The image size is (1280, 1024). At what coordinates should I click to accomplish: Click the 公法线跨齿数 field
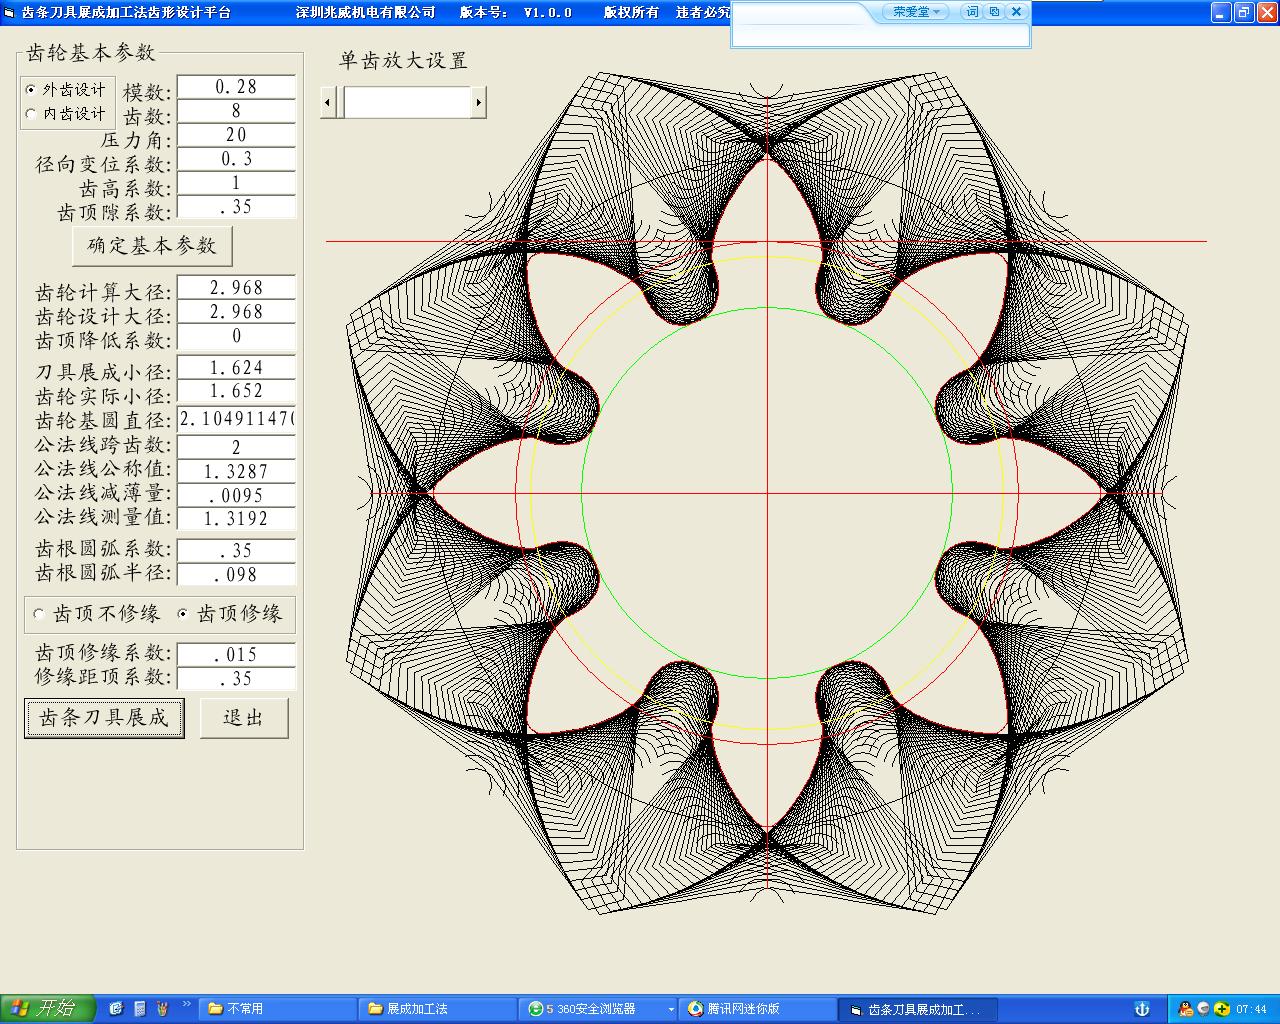point(236,447)
